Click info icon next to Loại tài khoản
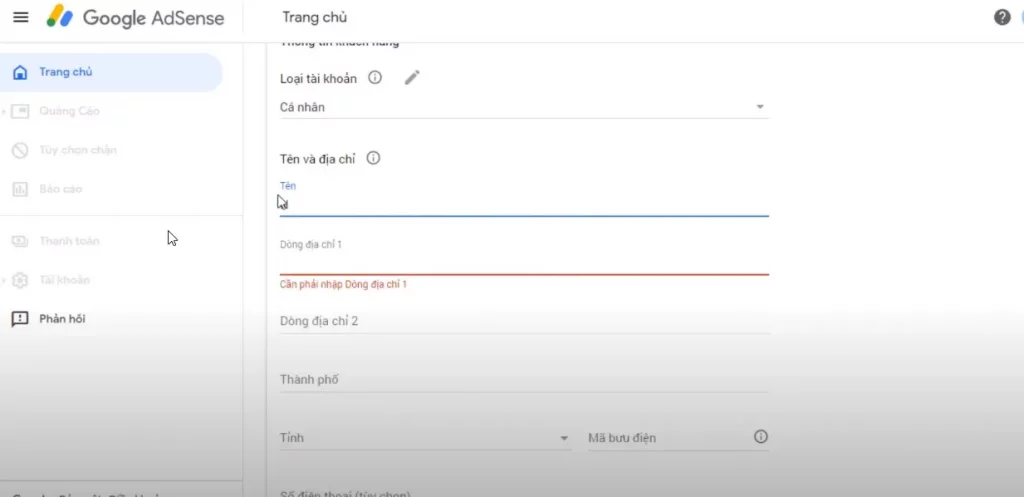 [375, 78]
